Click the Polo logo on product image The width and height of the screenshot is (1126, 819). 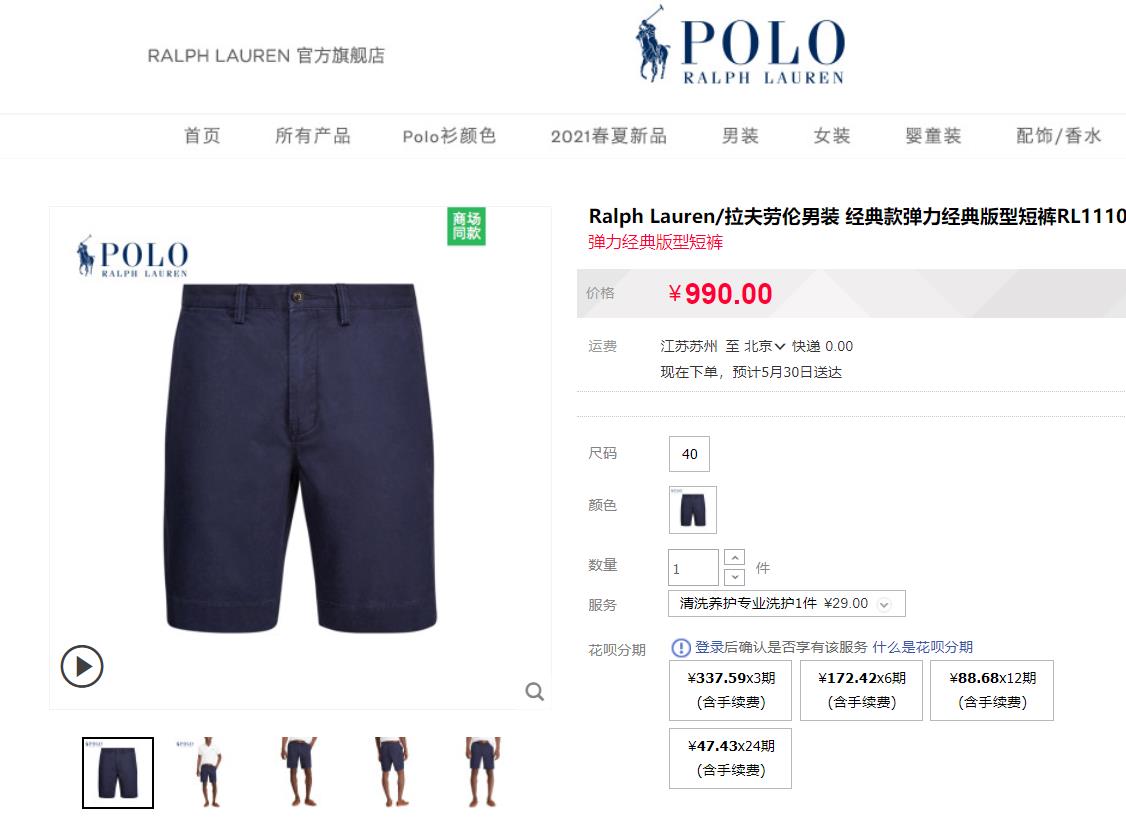pos(133,256)
